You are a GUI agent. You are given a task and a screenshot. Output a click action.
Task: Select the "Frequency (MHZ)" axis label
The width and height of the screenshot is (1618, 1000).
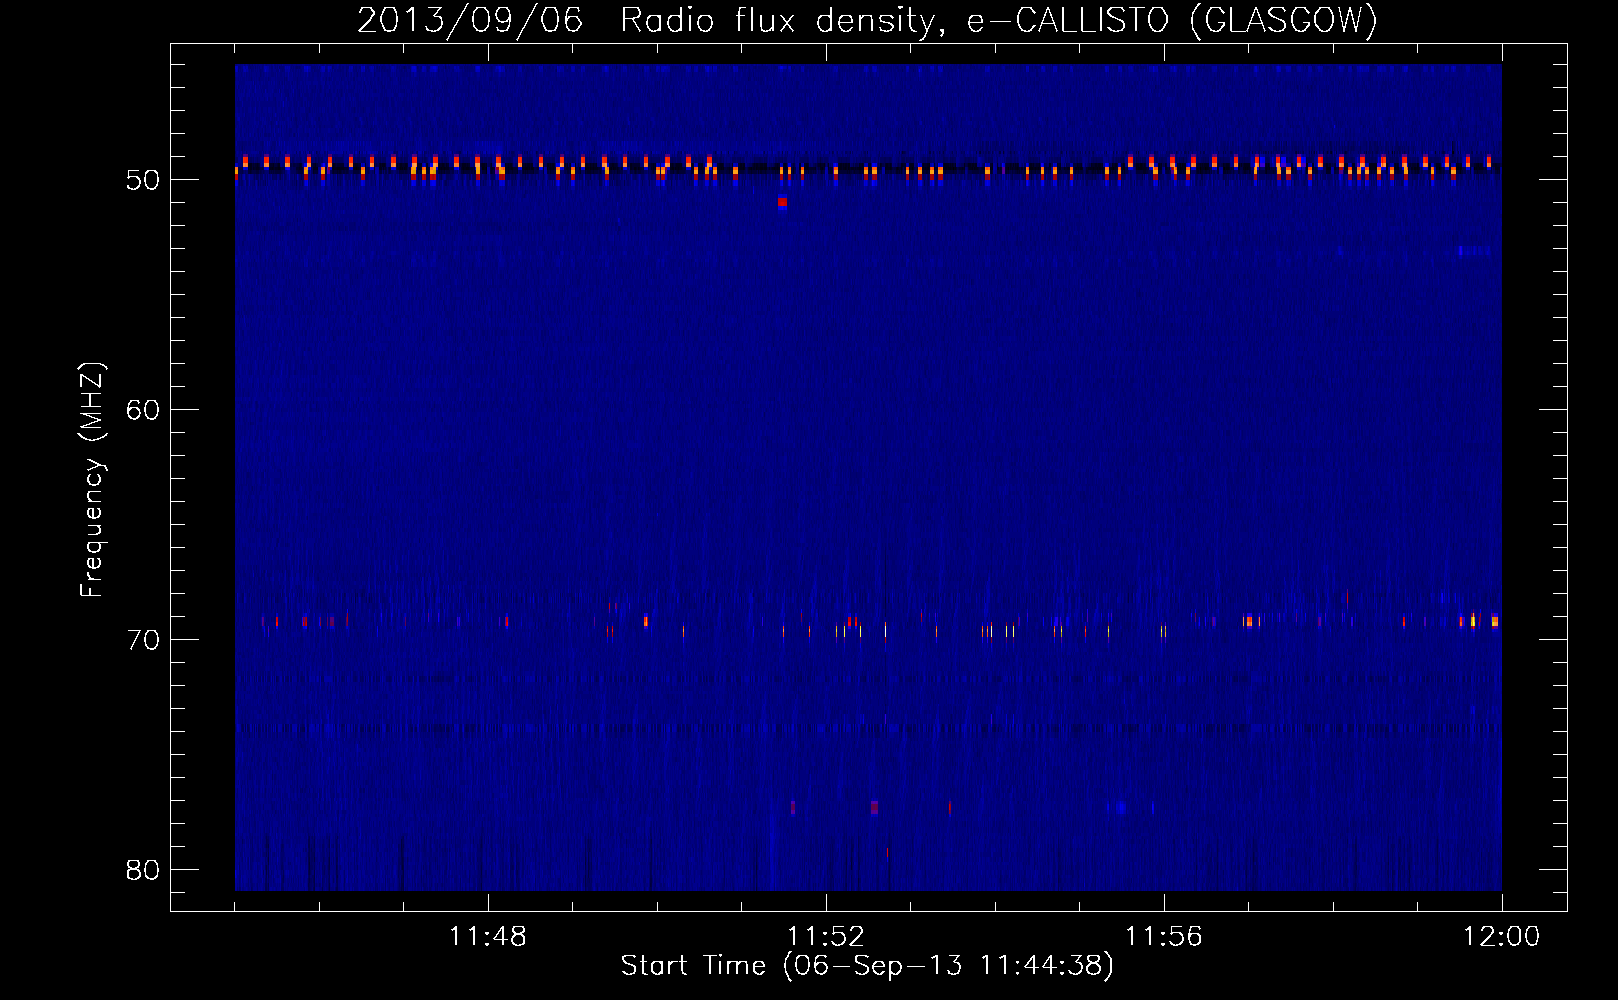coord(91,480)
